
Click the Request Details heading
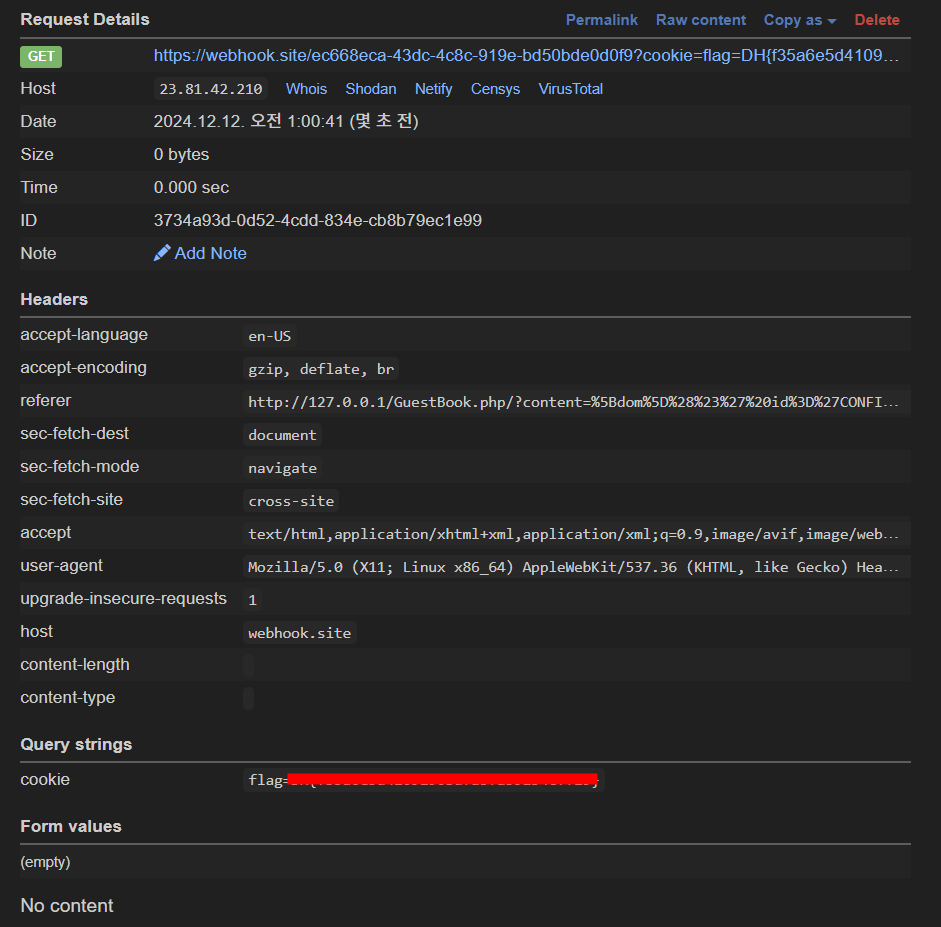85,20
